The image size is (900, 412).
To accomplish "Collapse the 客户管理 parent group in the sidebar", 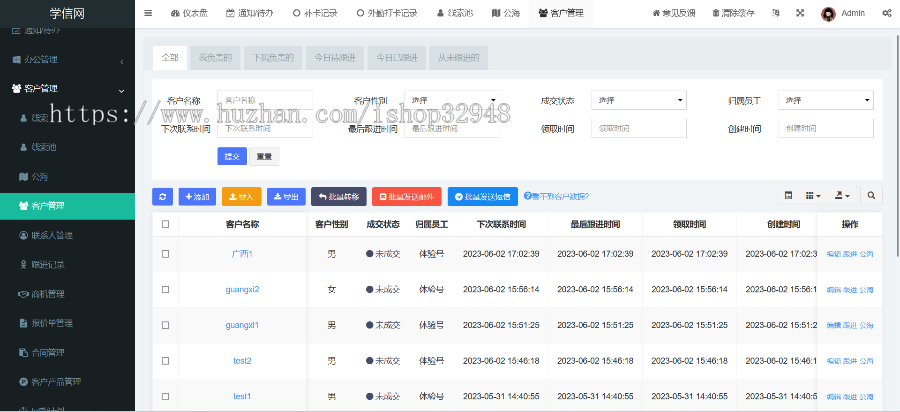I will tap(68, 89).
